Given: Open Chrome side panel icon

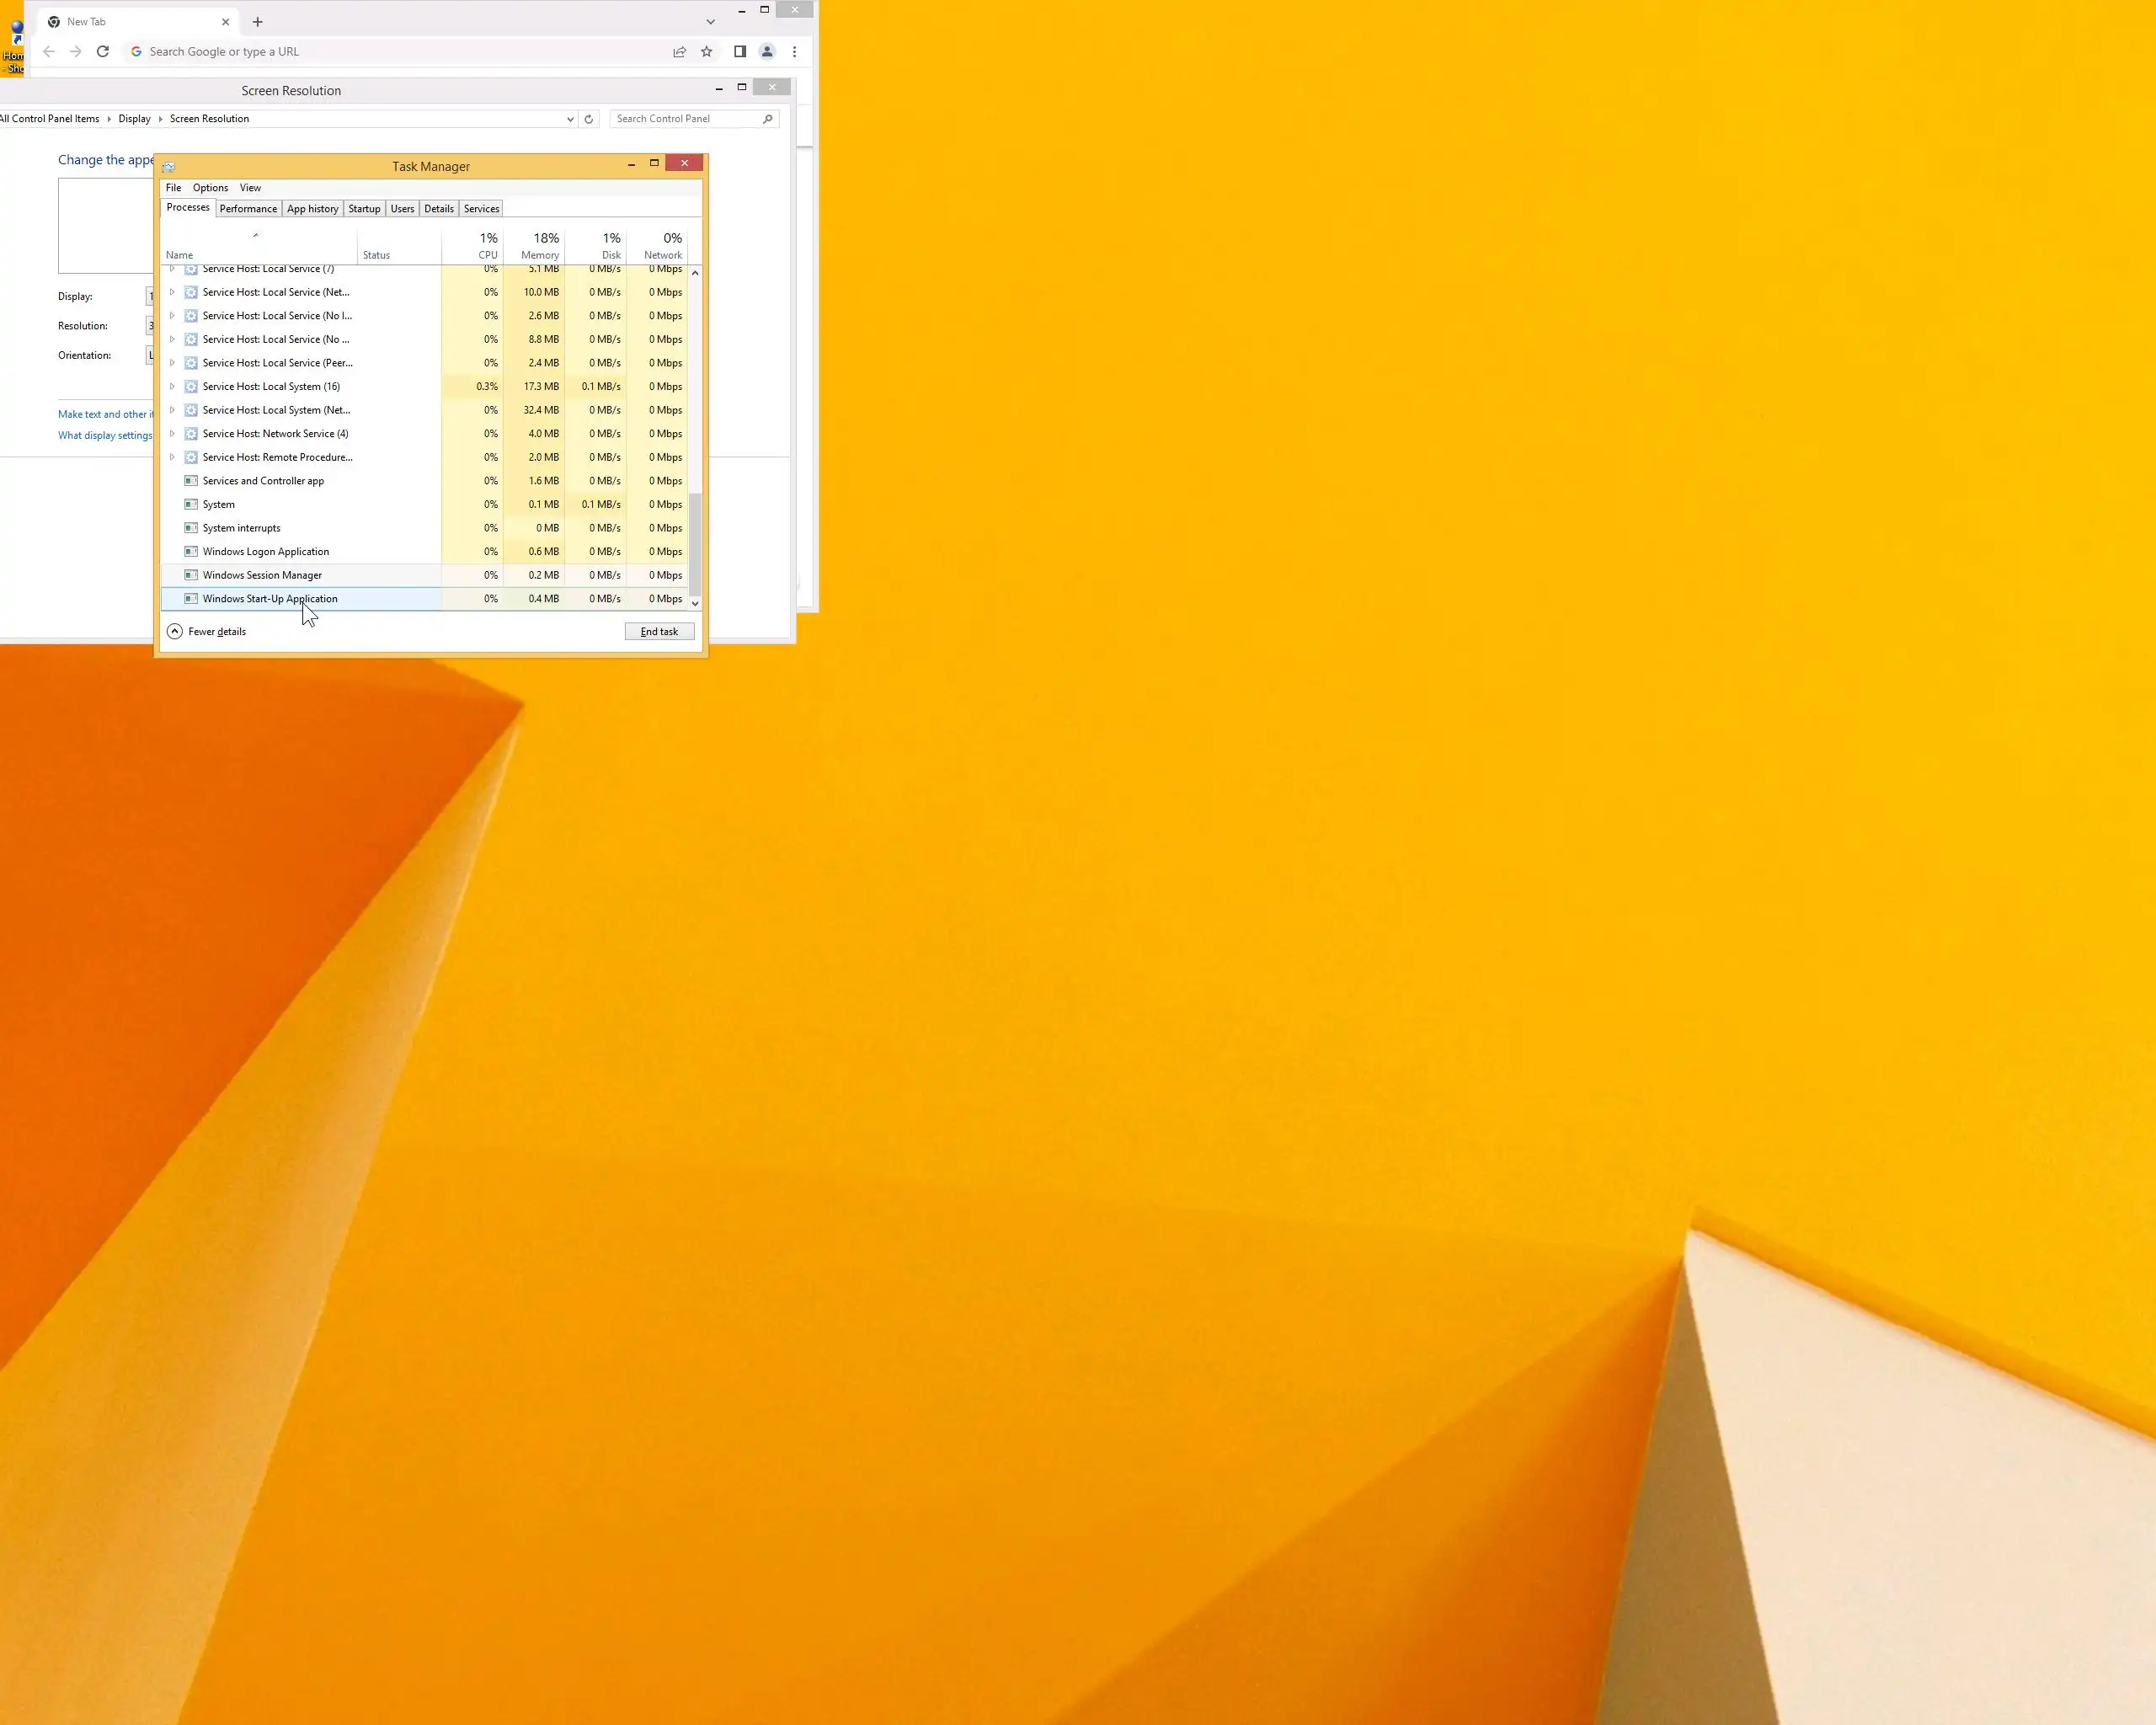Looking at the screenshot, I should (740, 52).
